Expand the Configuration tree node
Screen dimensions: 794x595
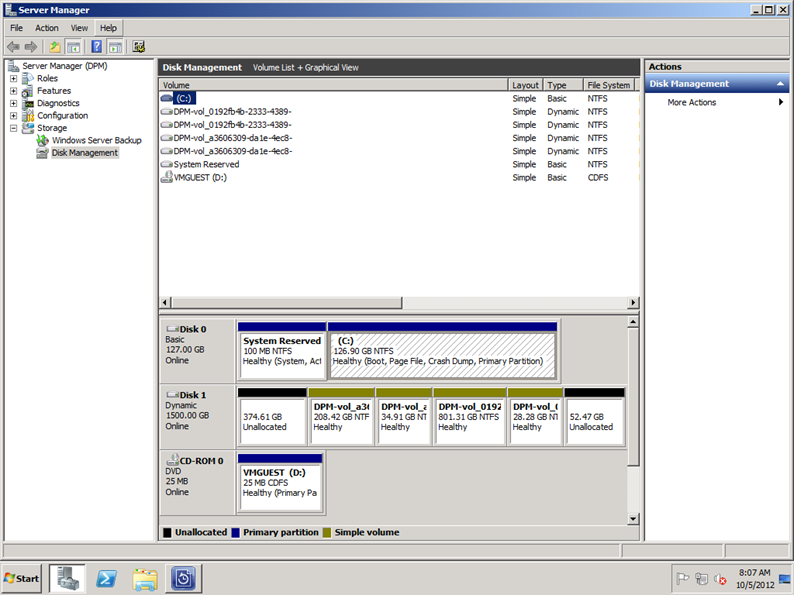click(14, 116)
